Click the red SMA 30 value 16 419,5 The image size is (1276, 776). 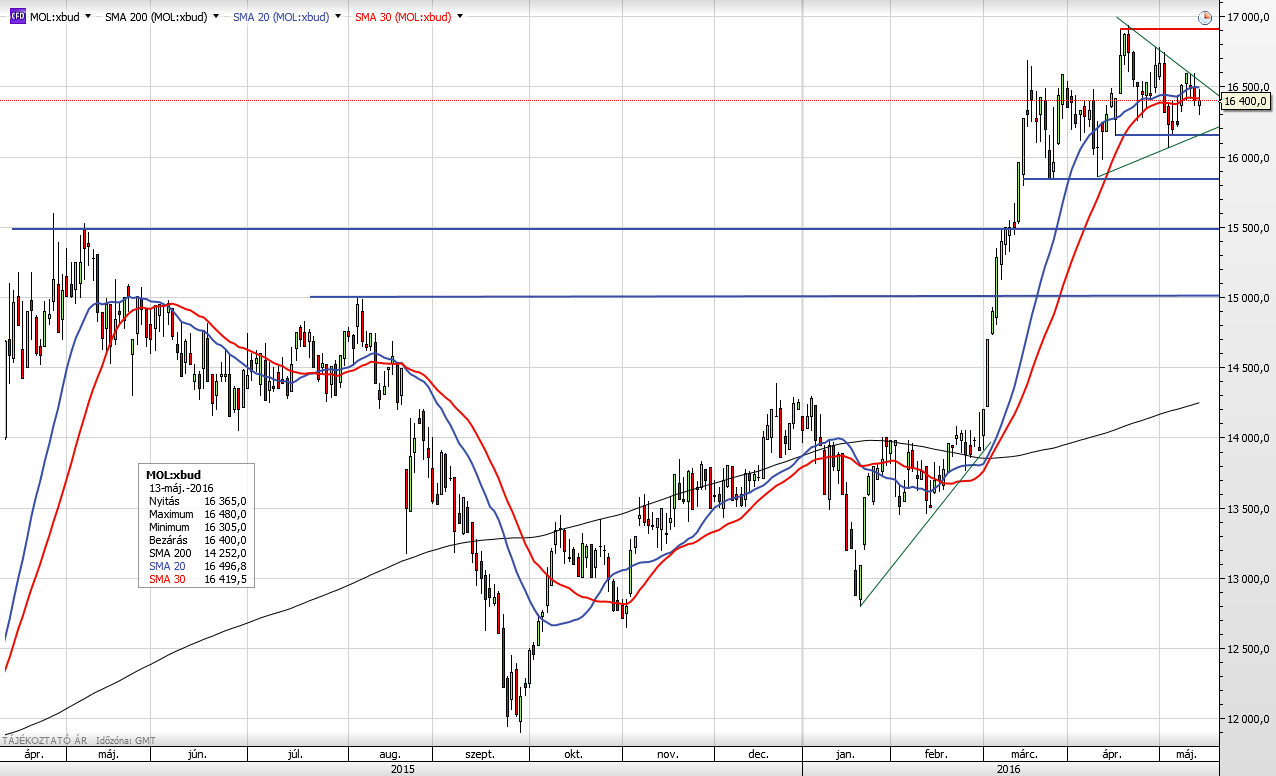[x=226, y=578]
